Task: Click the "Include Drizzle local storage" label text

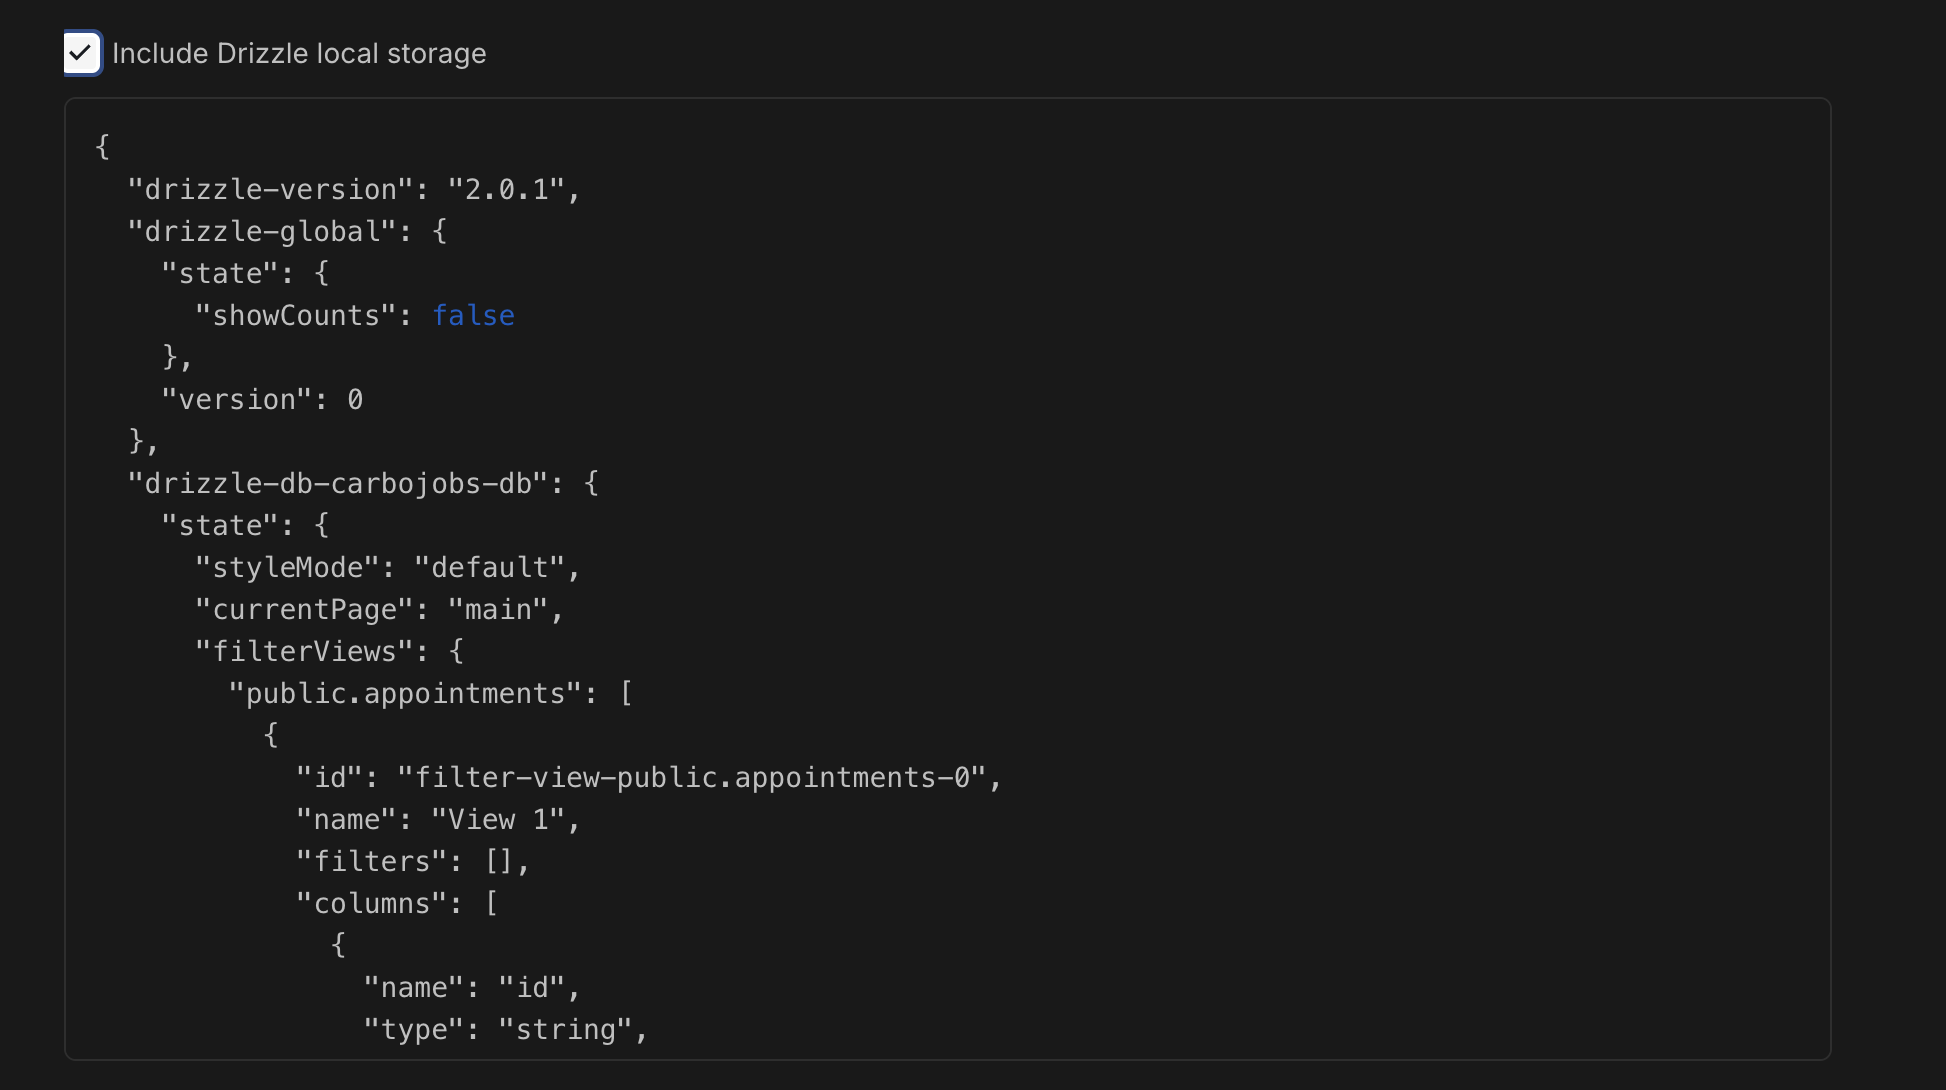Action: (x=299, y=53)
